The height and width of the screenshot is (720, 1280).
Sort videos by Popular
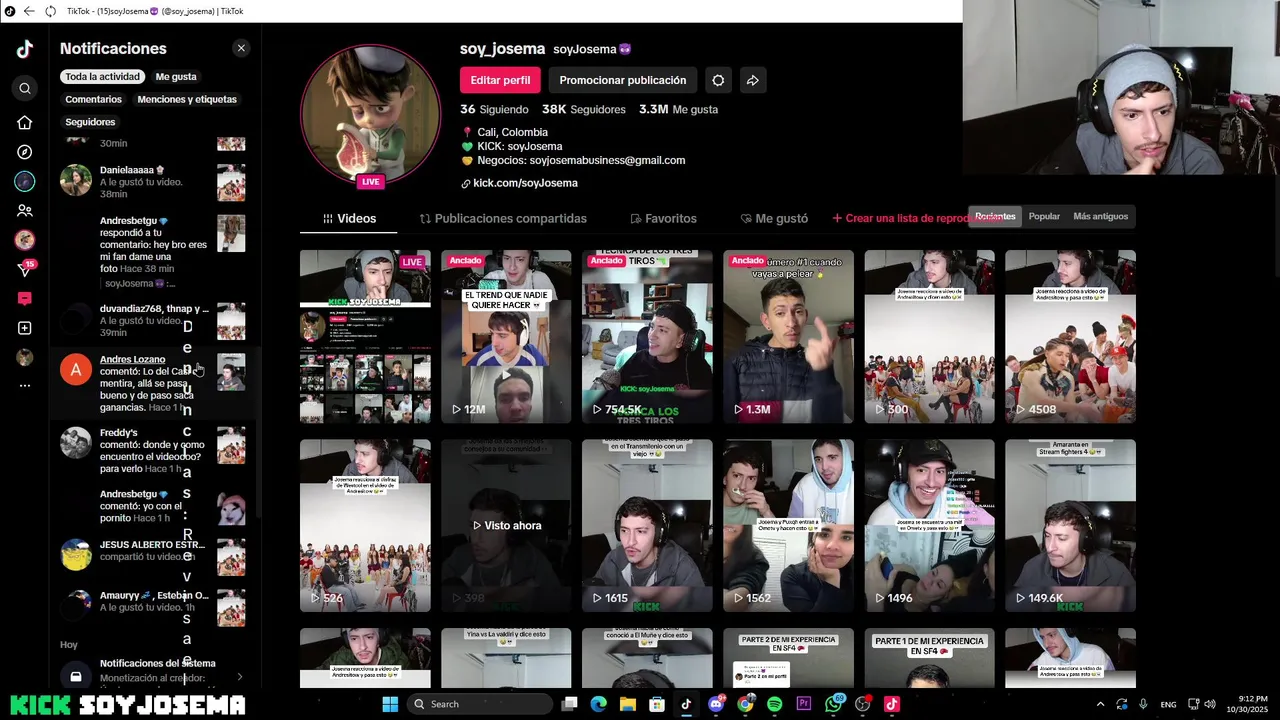[1044, 216]
